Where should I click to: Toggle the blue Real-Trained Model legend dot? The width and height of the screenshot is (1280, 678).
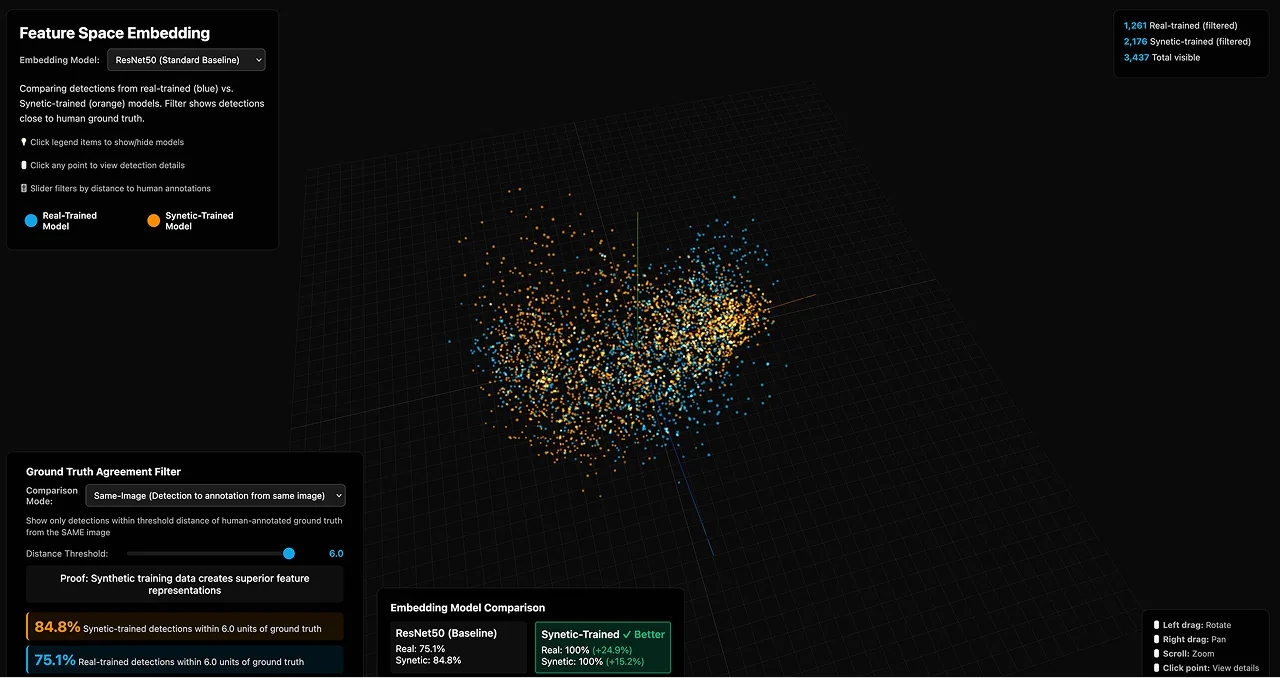[31, 221]
